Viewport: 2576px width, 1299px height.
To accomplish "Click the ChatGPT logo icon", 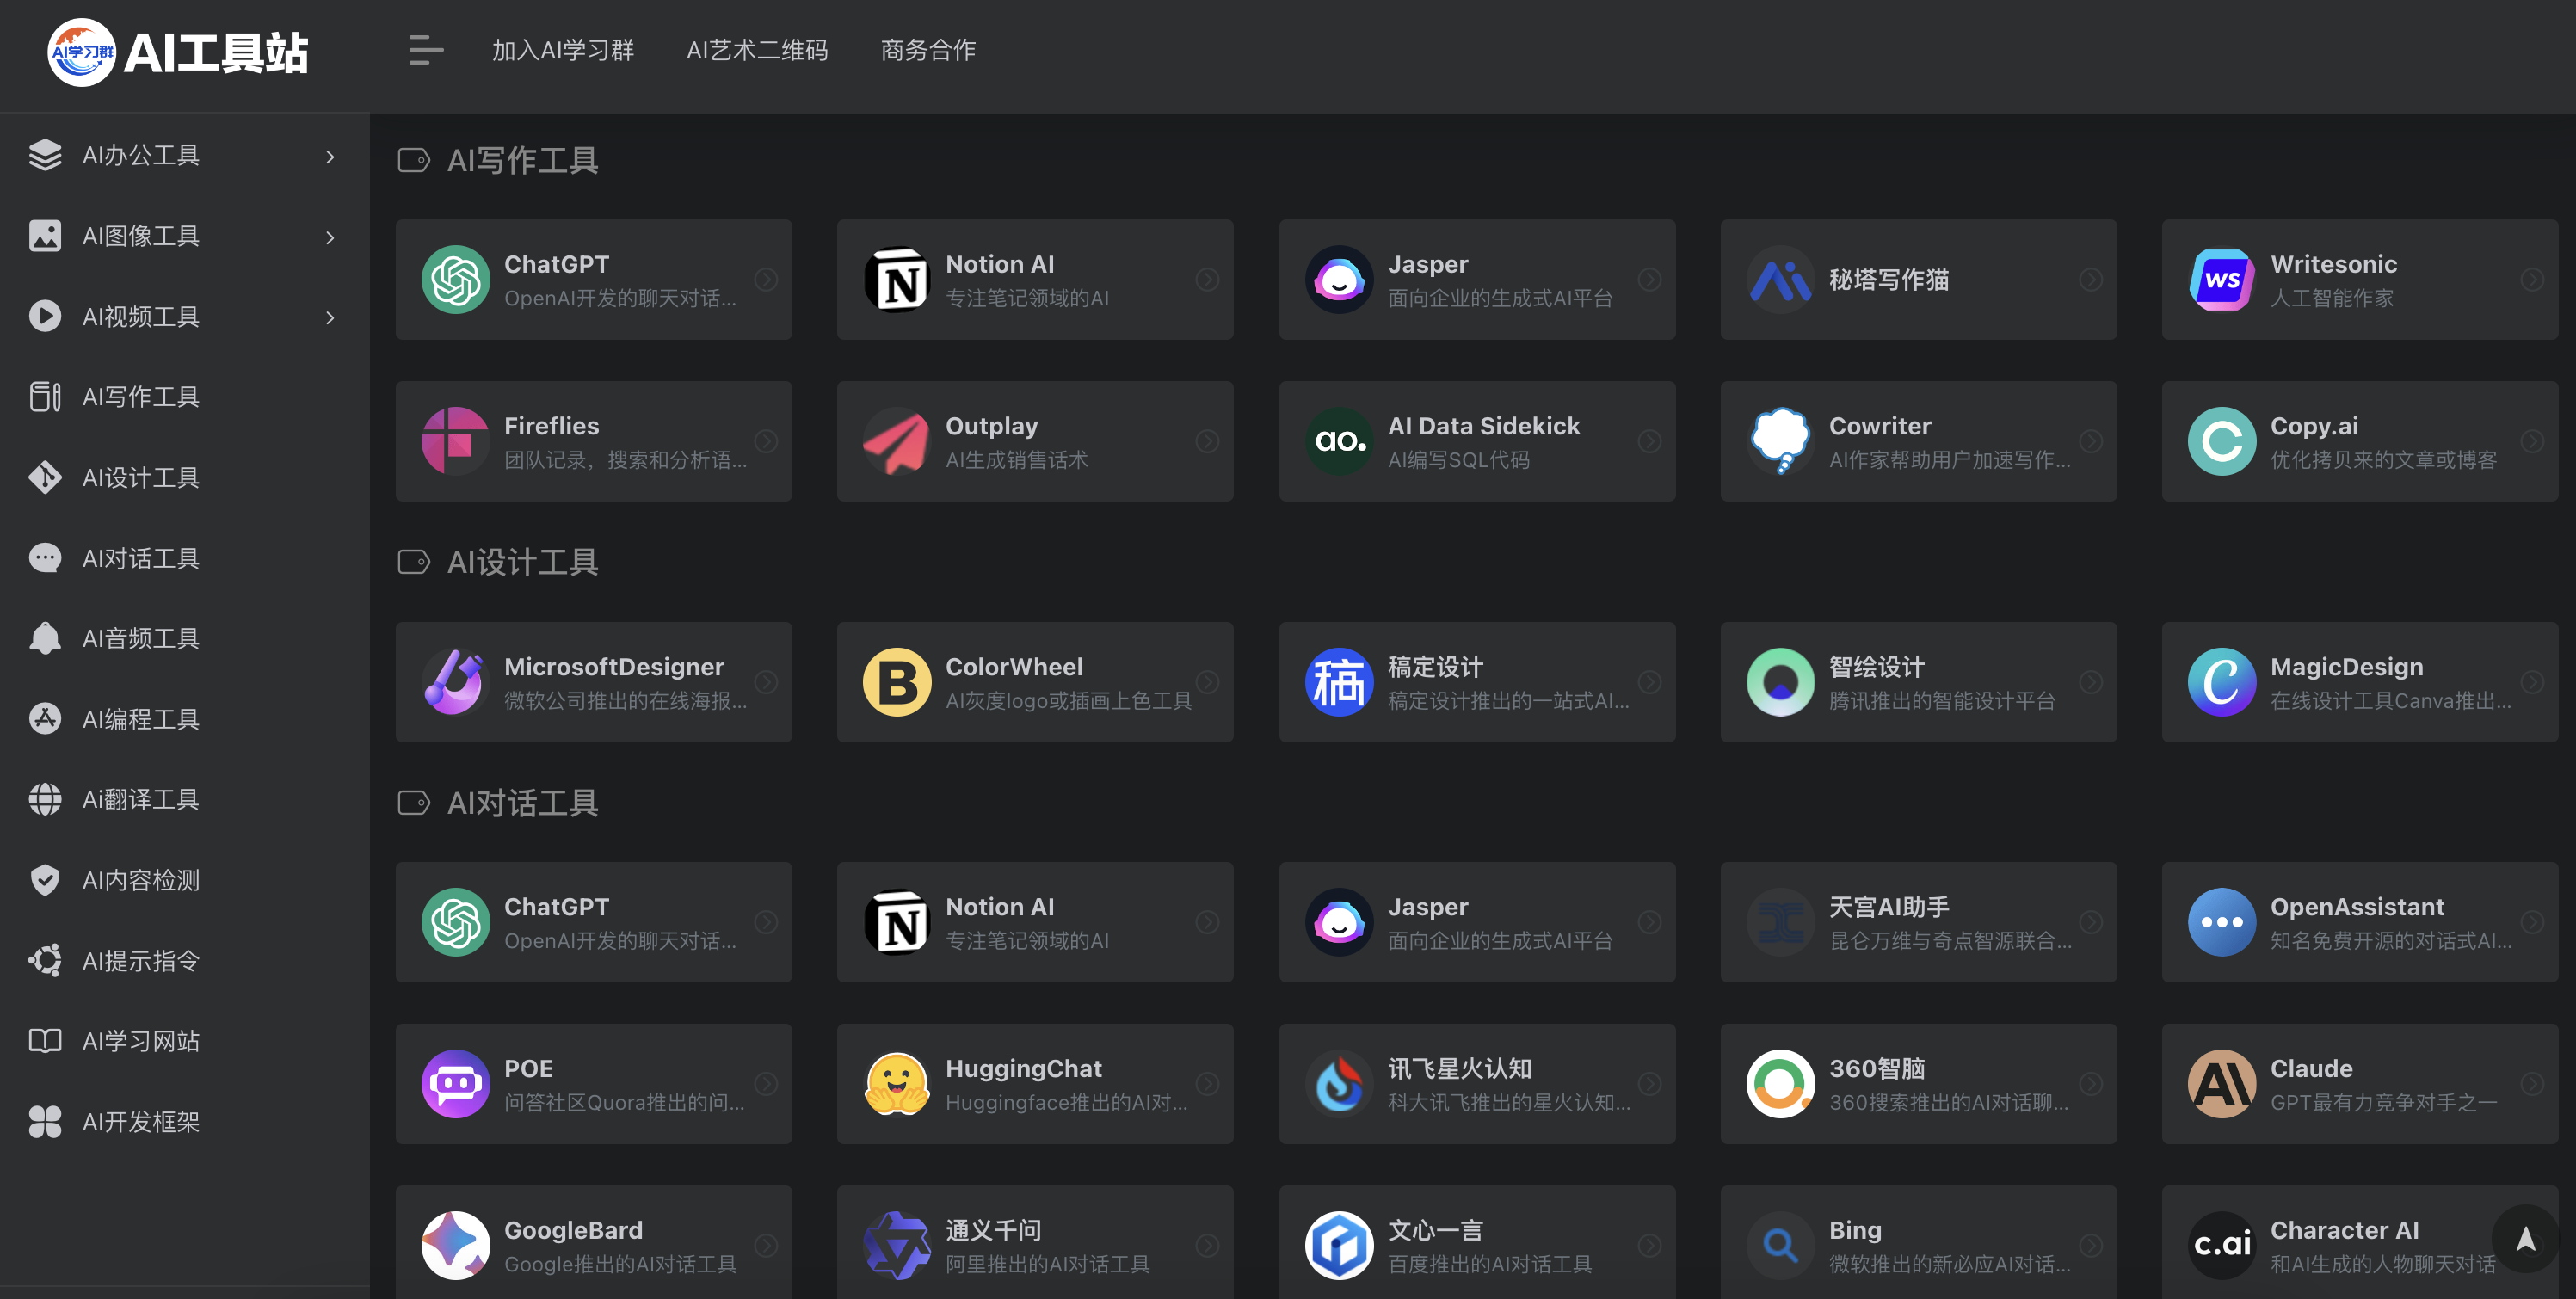I will pos(455,280).
